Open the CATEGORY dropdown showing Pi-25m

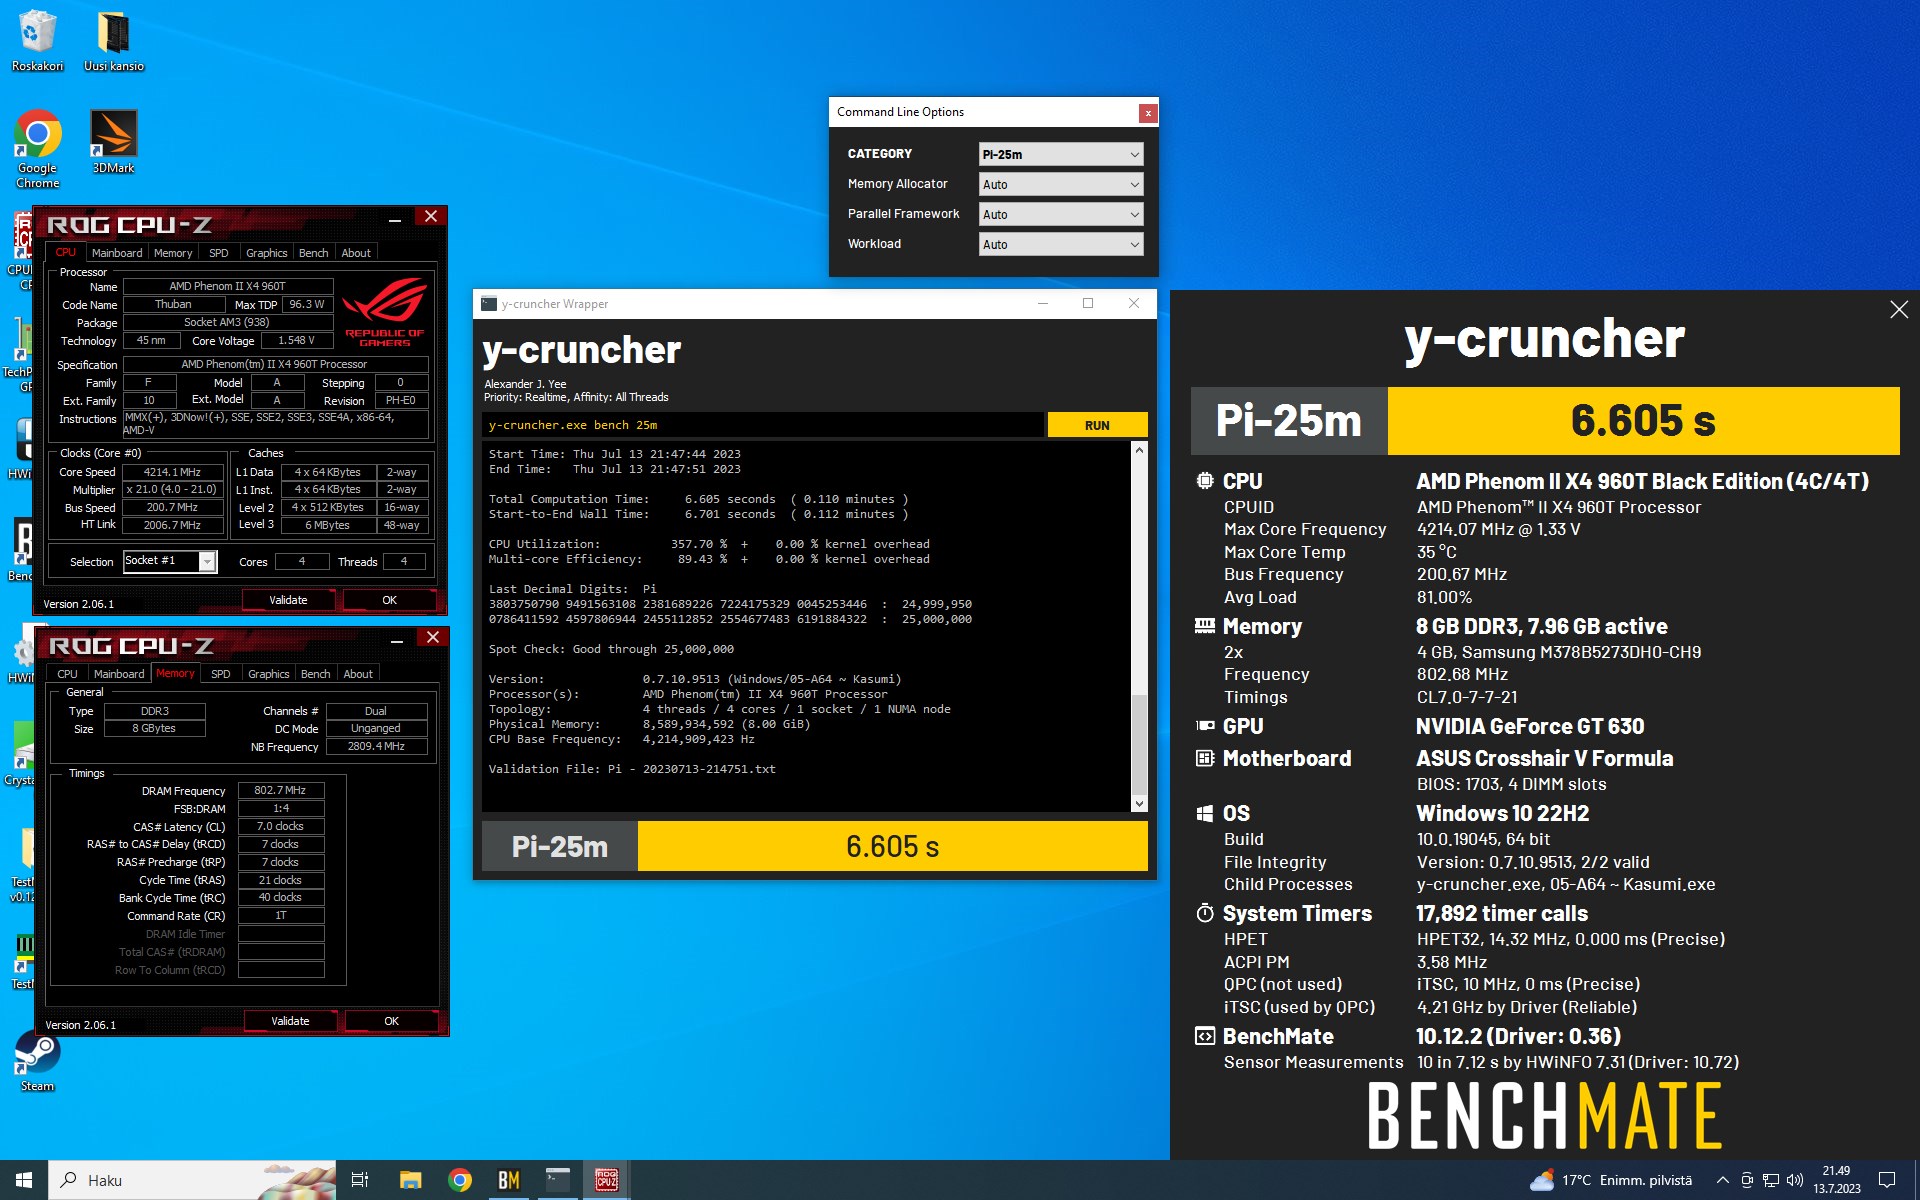tap(1060, 154)
